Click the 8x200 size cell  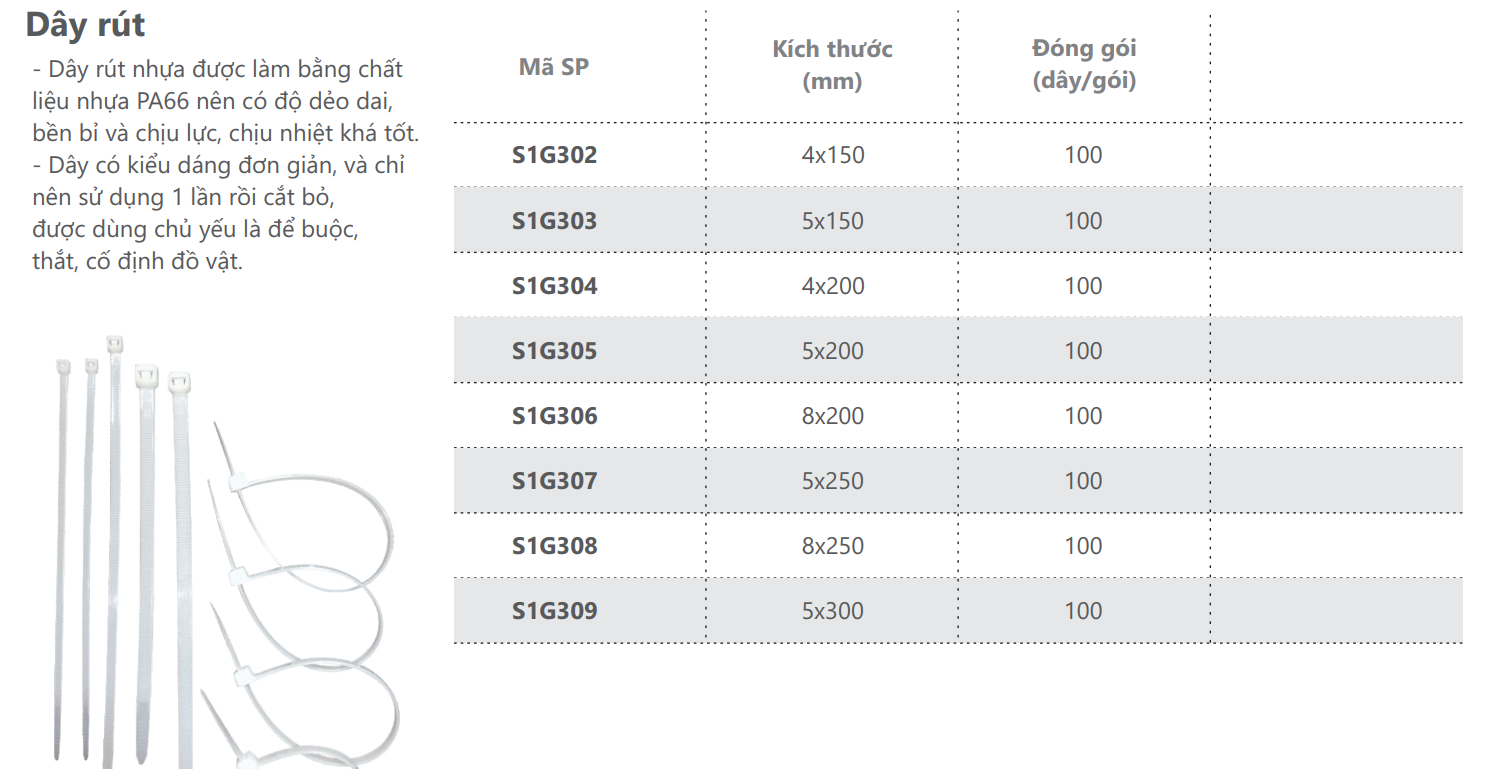833,416
